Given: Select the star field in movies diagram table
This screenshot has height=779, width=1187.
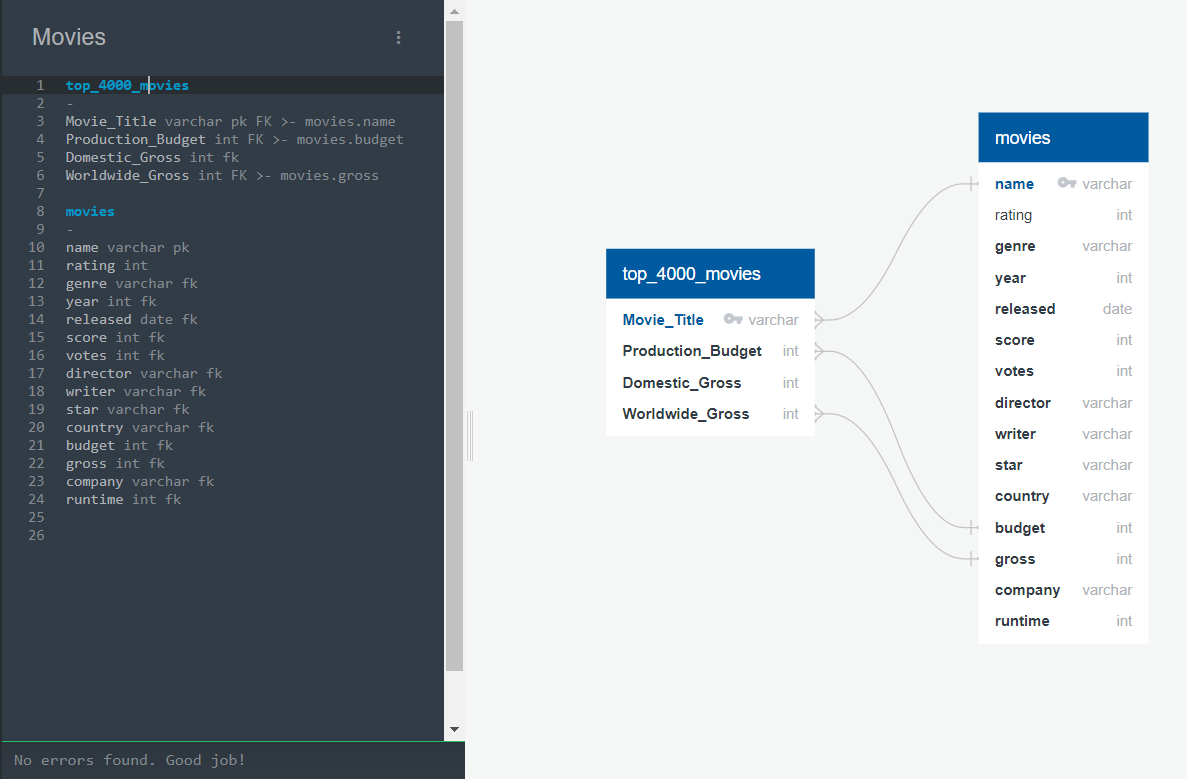Looking at the screenshot, I should pos(1063,465).
